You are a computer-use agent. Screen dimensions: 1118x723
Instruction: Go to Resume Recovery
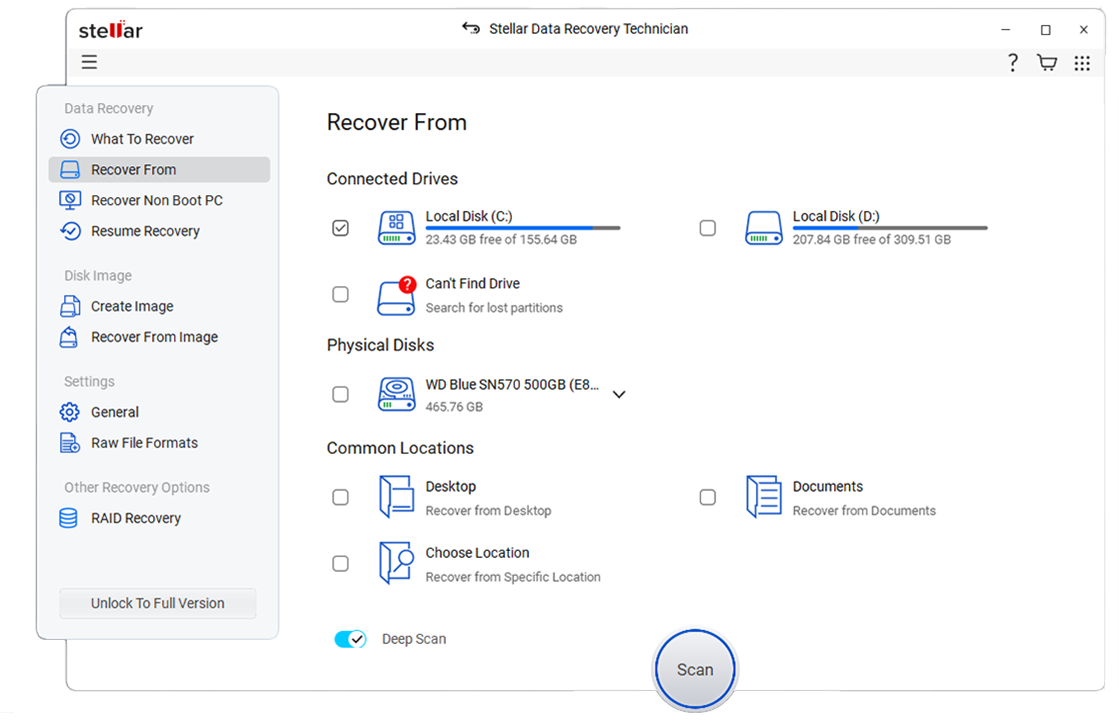click(x=159, y=231)
